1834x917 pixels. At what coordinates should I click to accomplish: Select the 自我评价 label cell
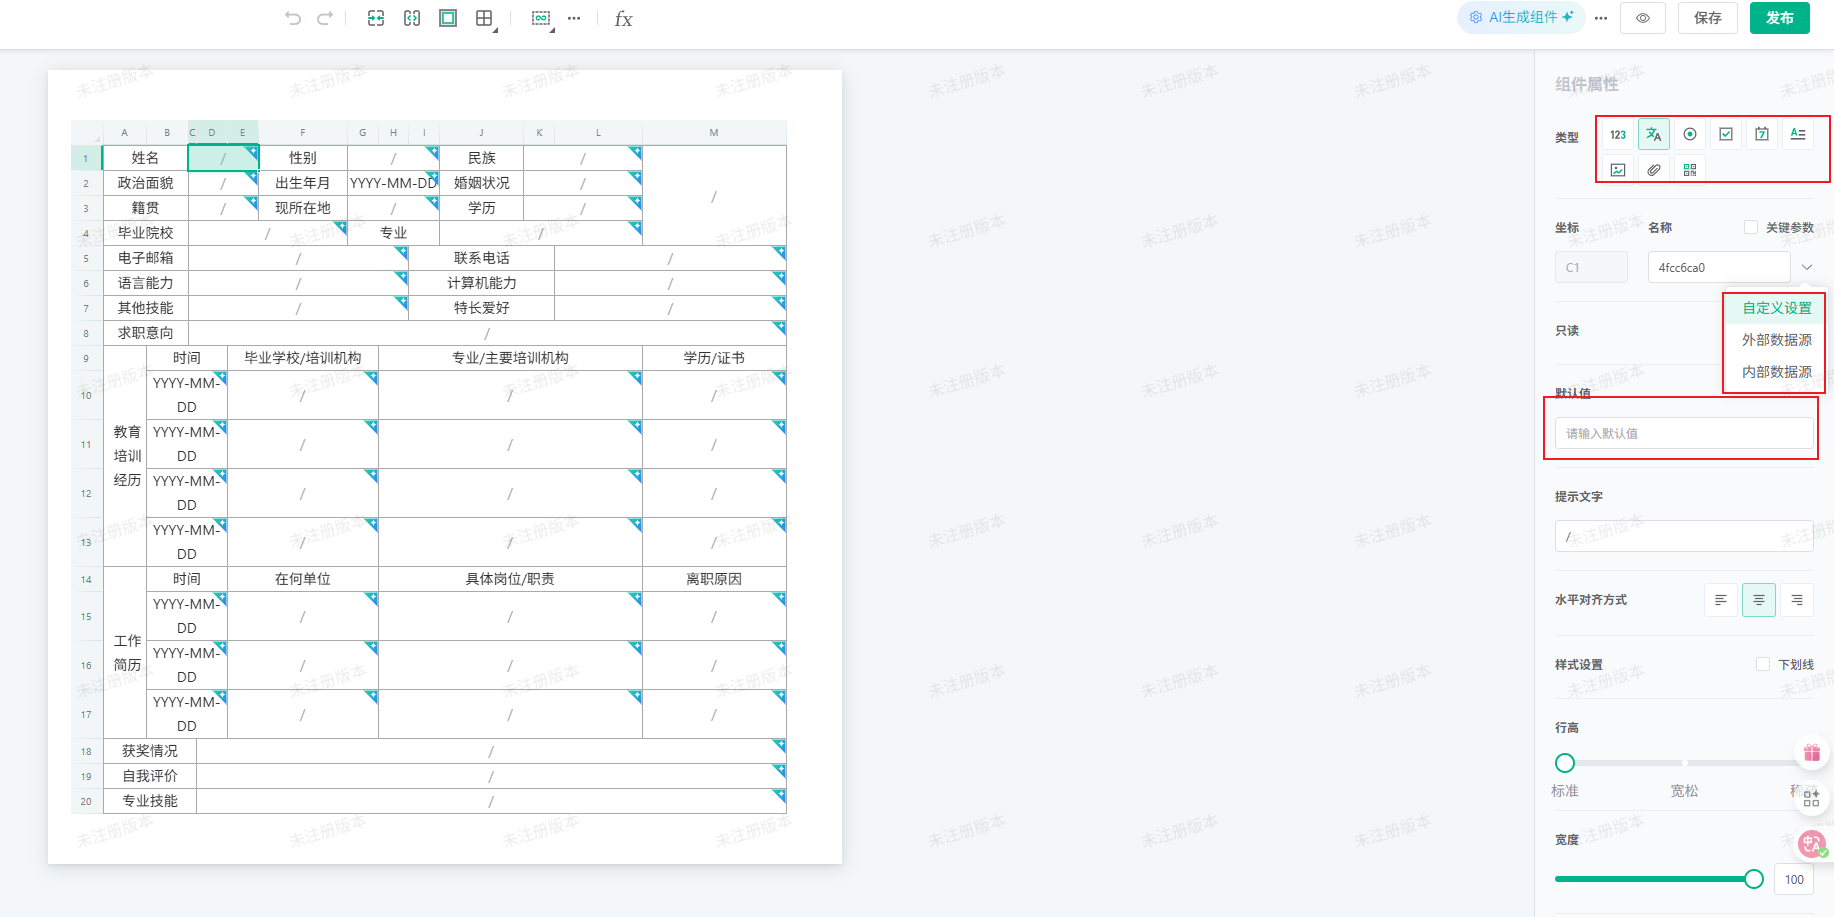coord(150,776)
